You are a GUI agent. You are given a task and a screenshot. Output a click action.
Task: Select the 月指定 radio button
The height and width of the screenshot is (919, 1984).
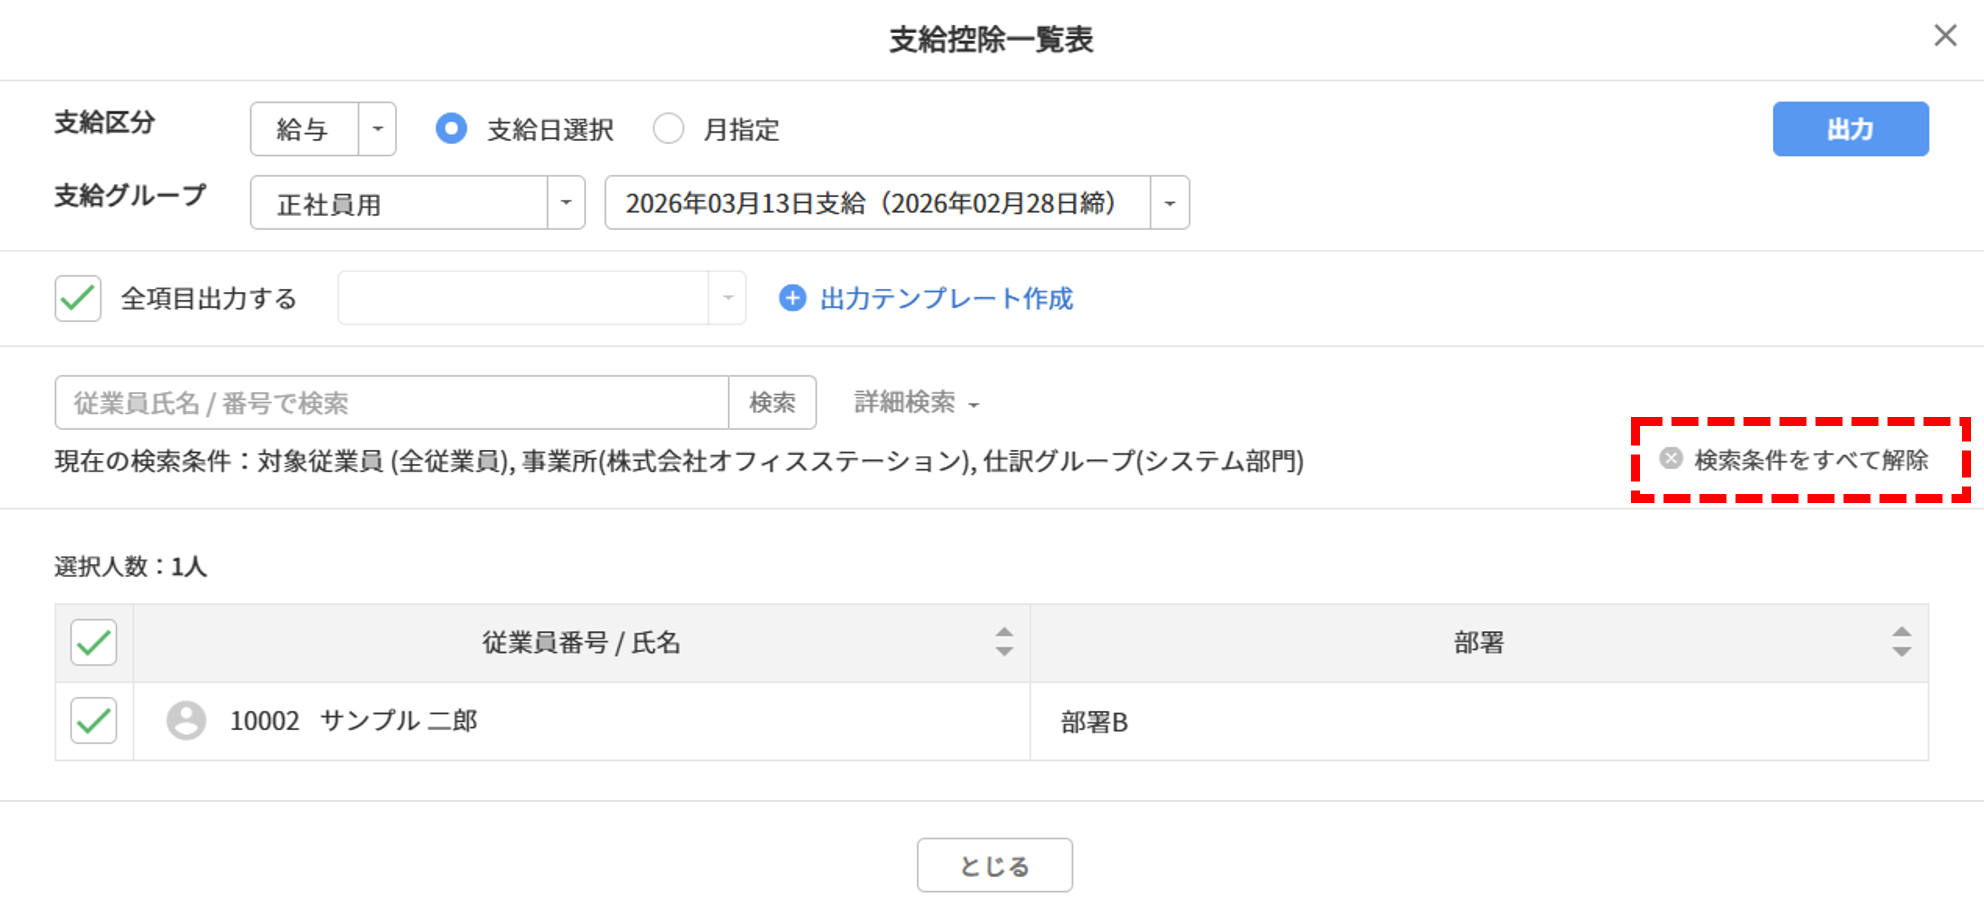click(x=668, y=129)
